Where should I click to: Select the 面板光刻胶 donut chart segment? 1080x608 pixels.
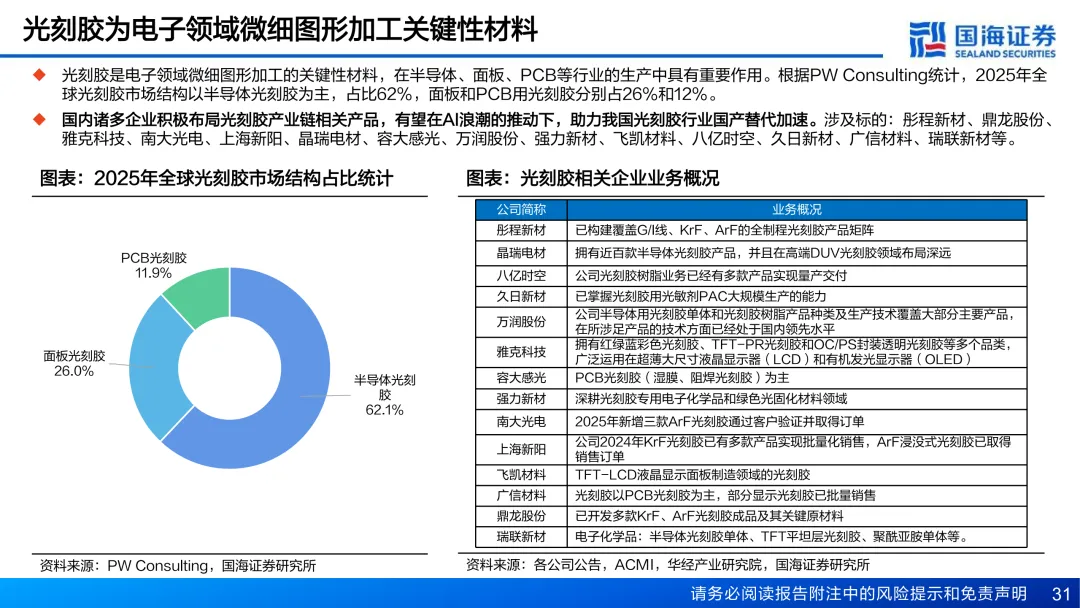click(x=155, y=368)
